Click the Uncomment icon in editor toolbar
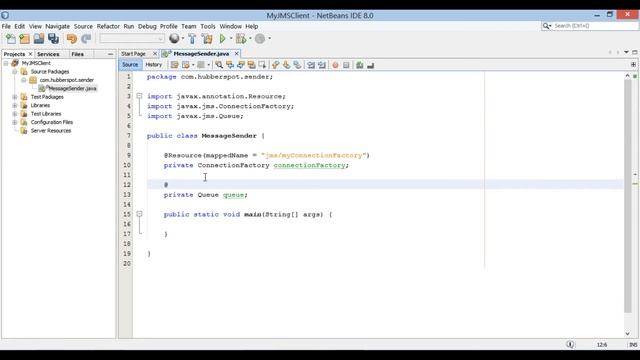 point(360,65)
